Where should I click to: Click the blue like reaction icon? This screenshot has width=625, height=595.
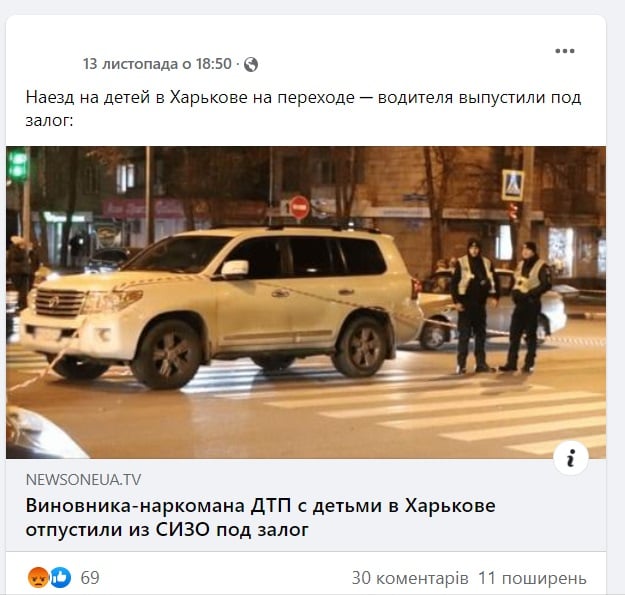tap(61, 577)
